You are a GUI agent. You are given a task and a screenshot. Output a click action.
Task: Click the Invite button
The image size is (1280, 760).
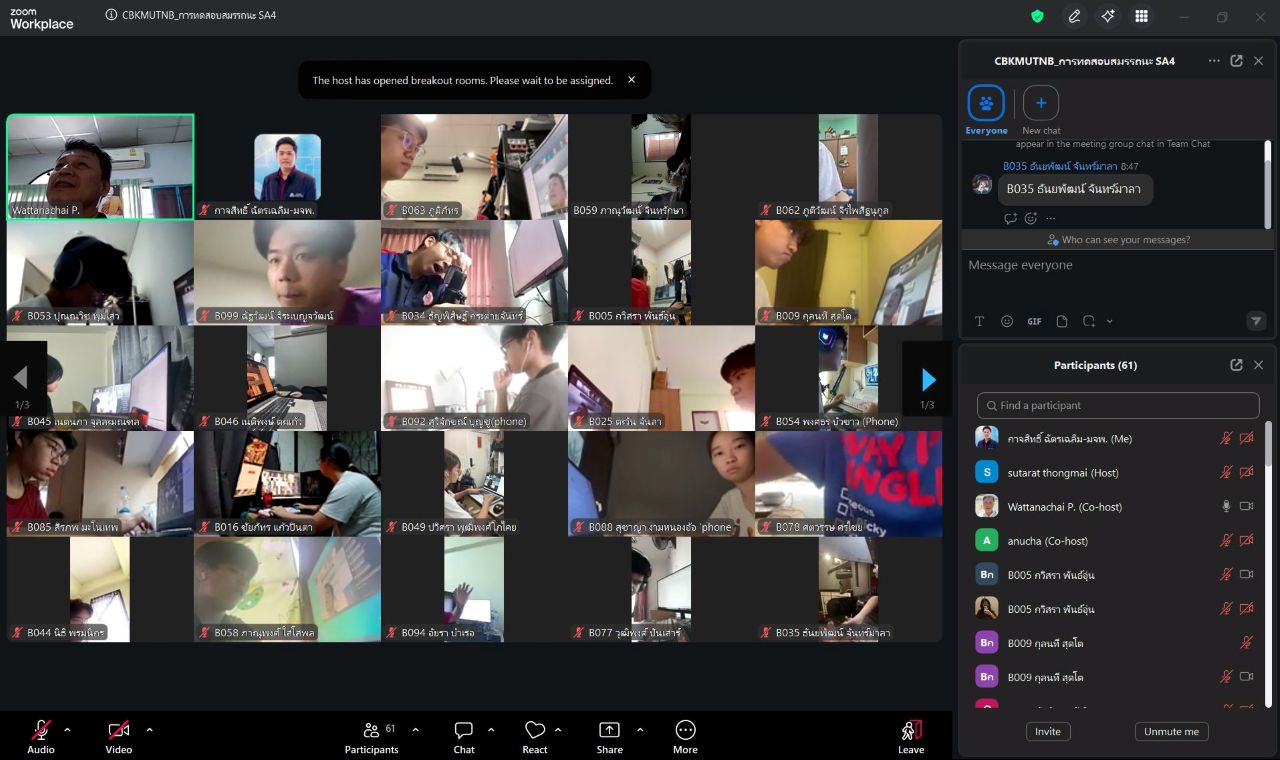[x=1048, y=731]
